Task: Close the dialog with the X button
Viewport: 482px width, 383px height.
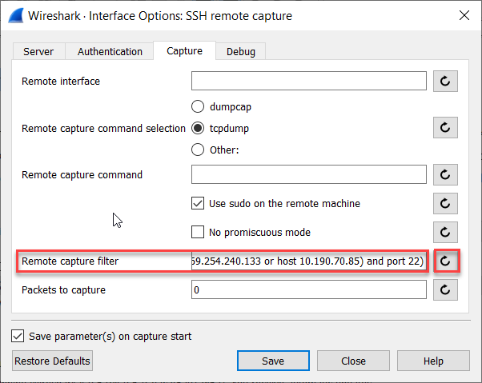Action: 464,15
